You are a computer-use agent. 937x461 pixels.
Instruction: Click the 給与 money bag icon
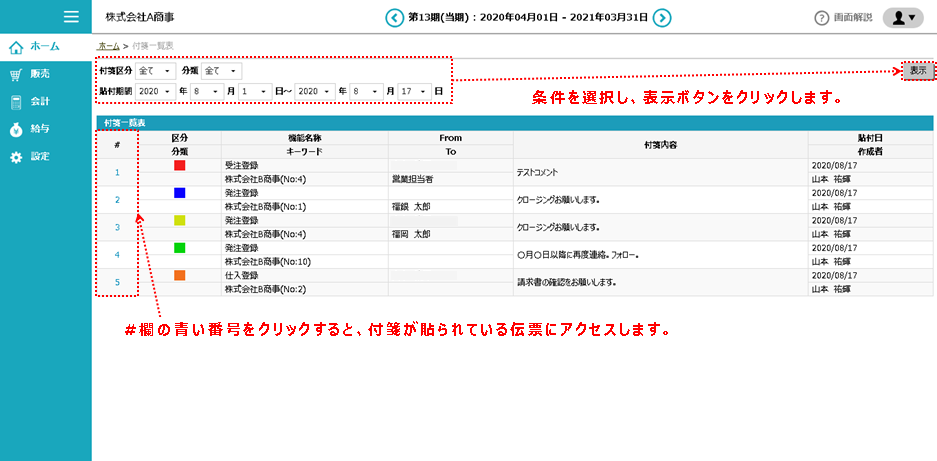pyautogui.click(x=16, y=129)
